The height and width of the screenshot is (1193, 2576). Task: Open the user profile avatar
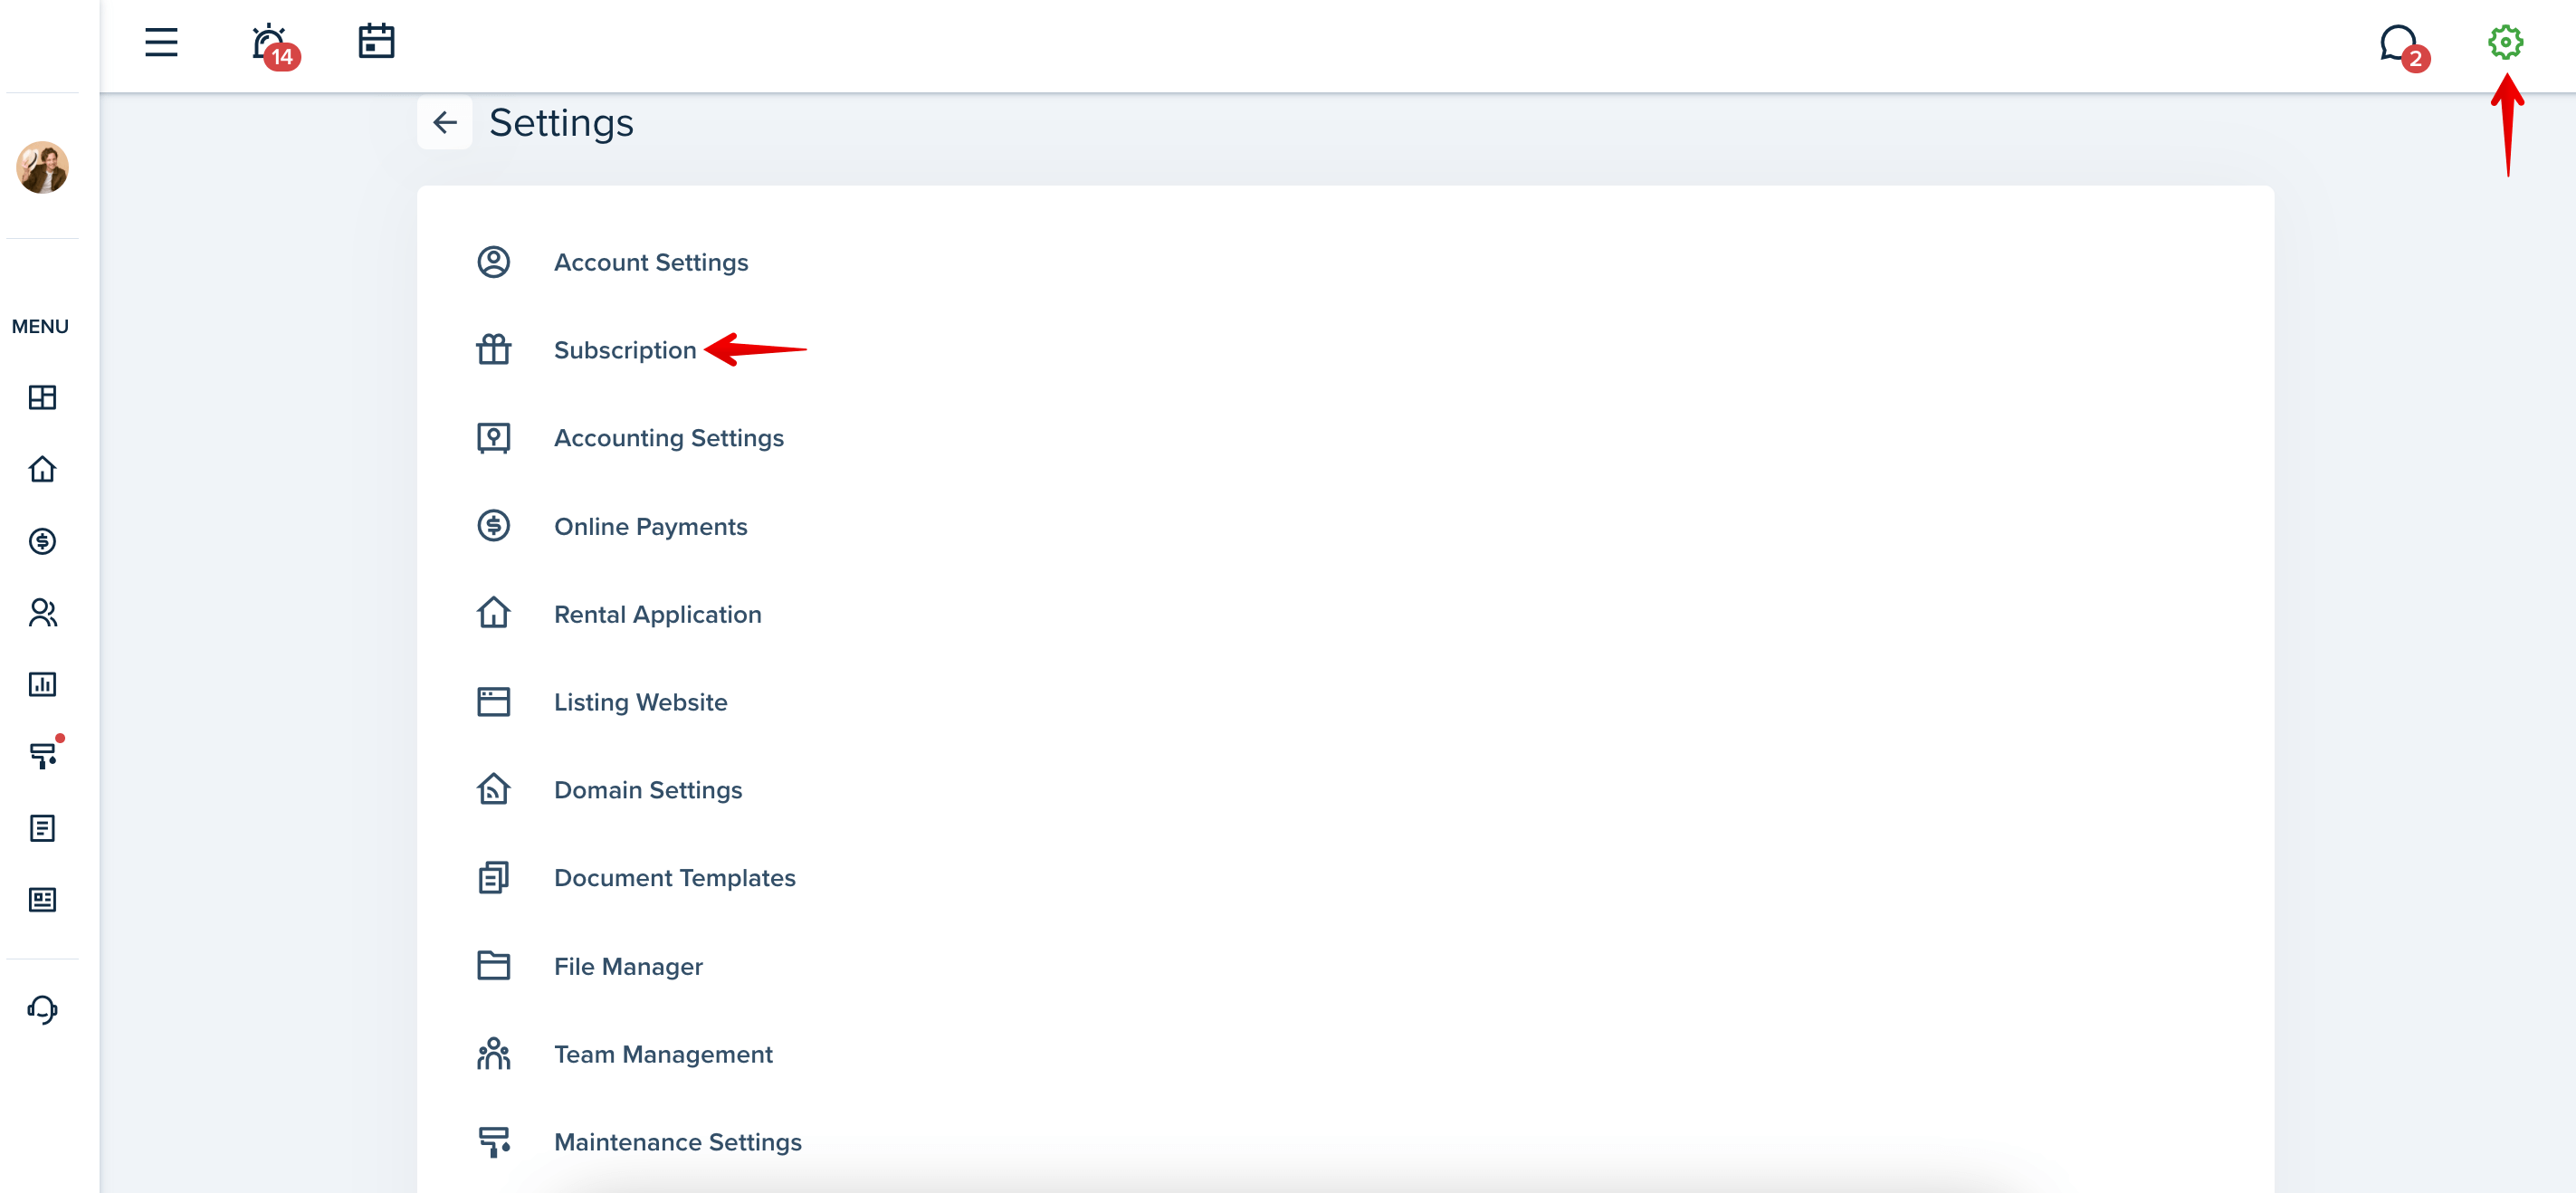point(42,167)
